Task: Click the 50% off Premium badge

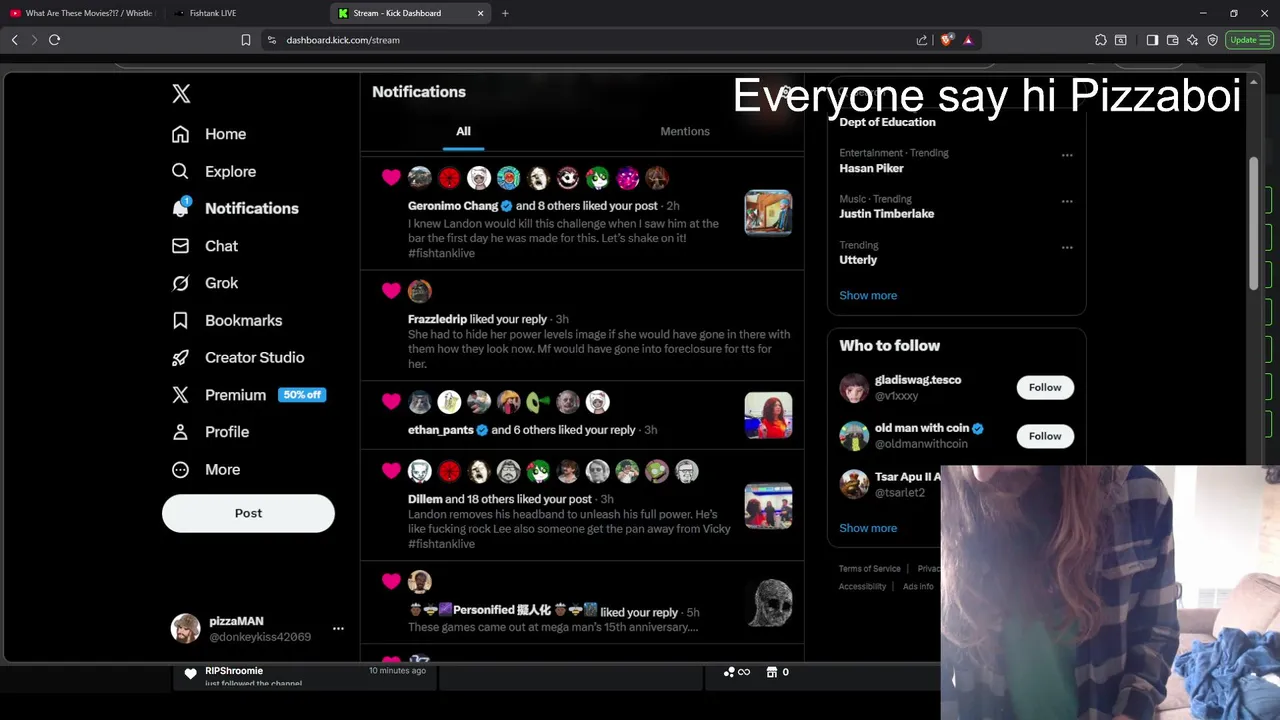Action: click(302, 395)
